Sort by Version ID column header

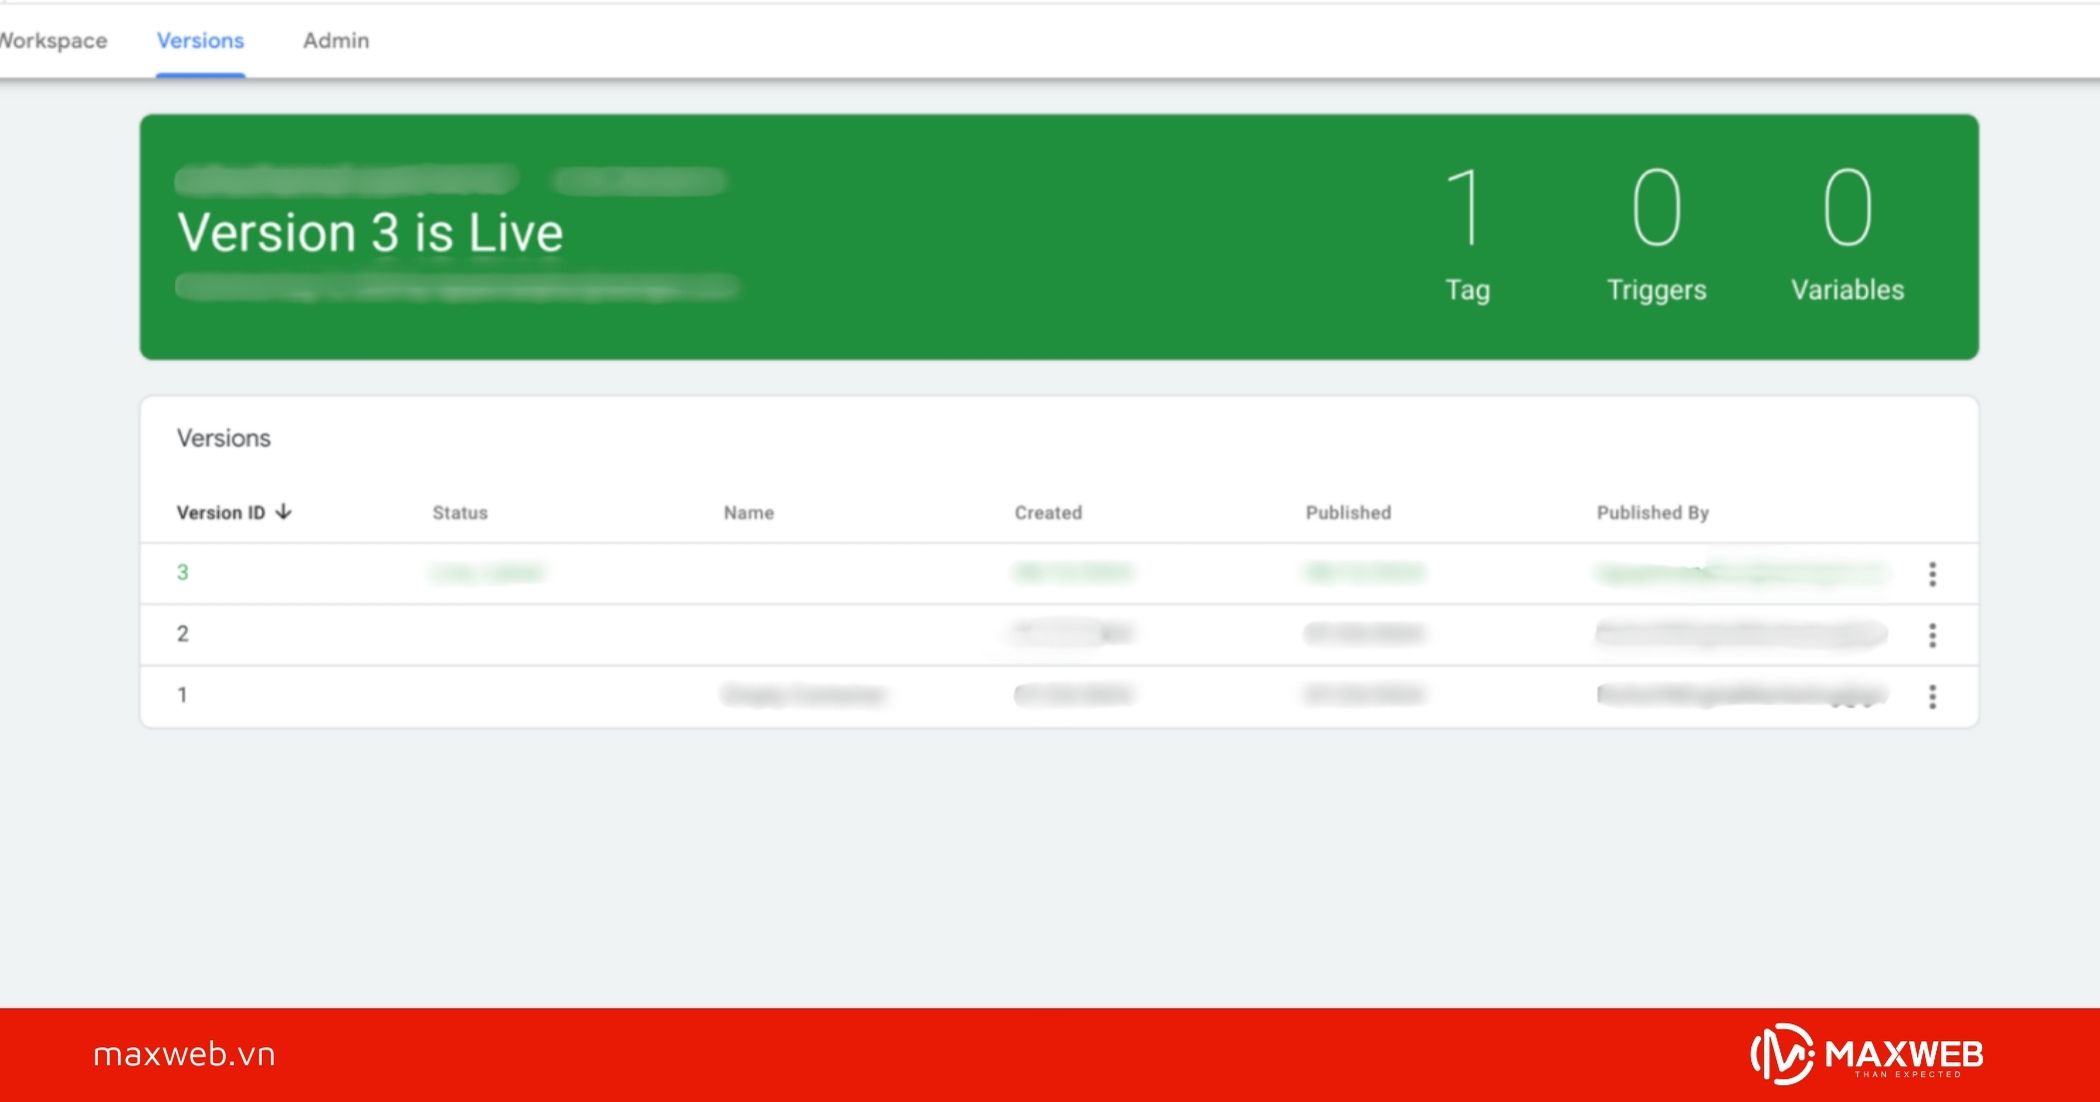coord(221,513)
